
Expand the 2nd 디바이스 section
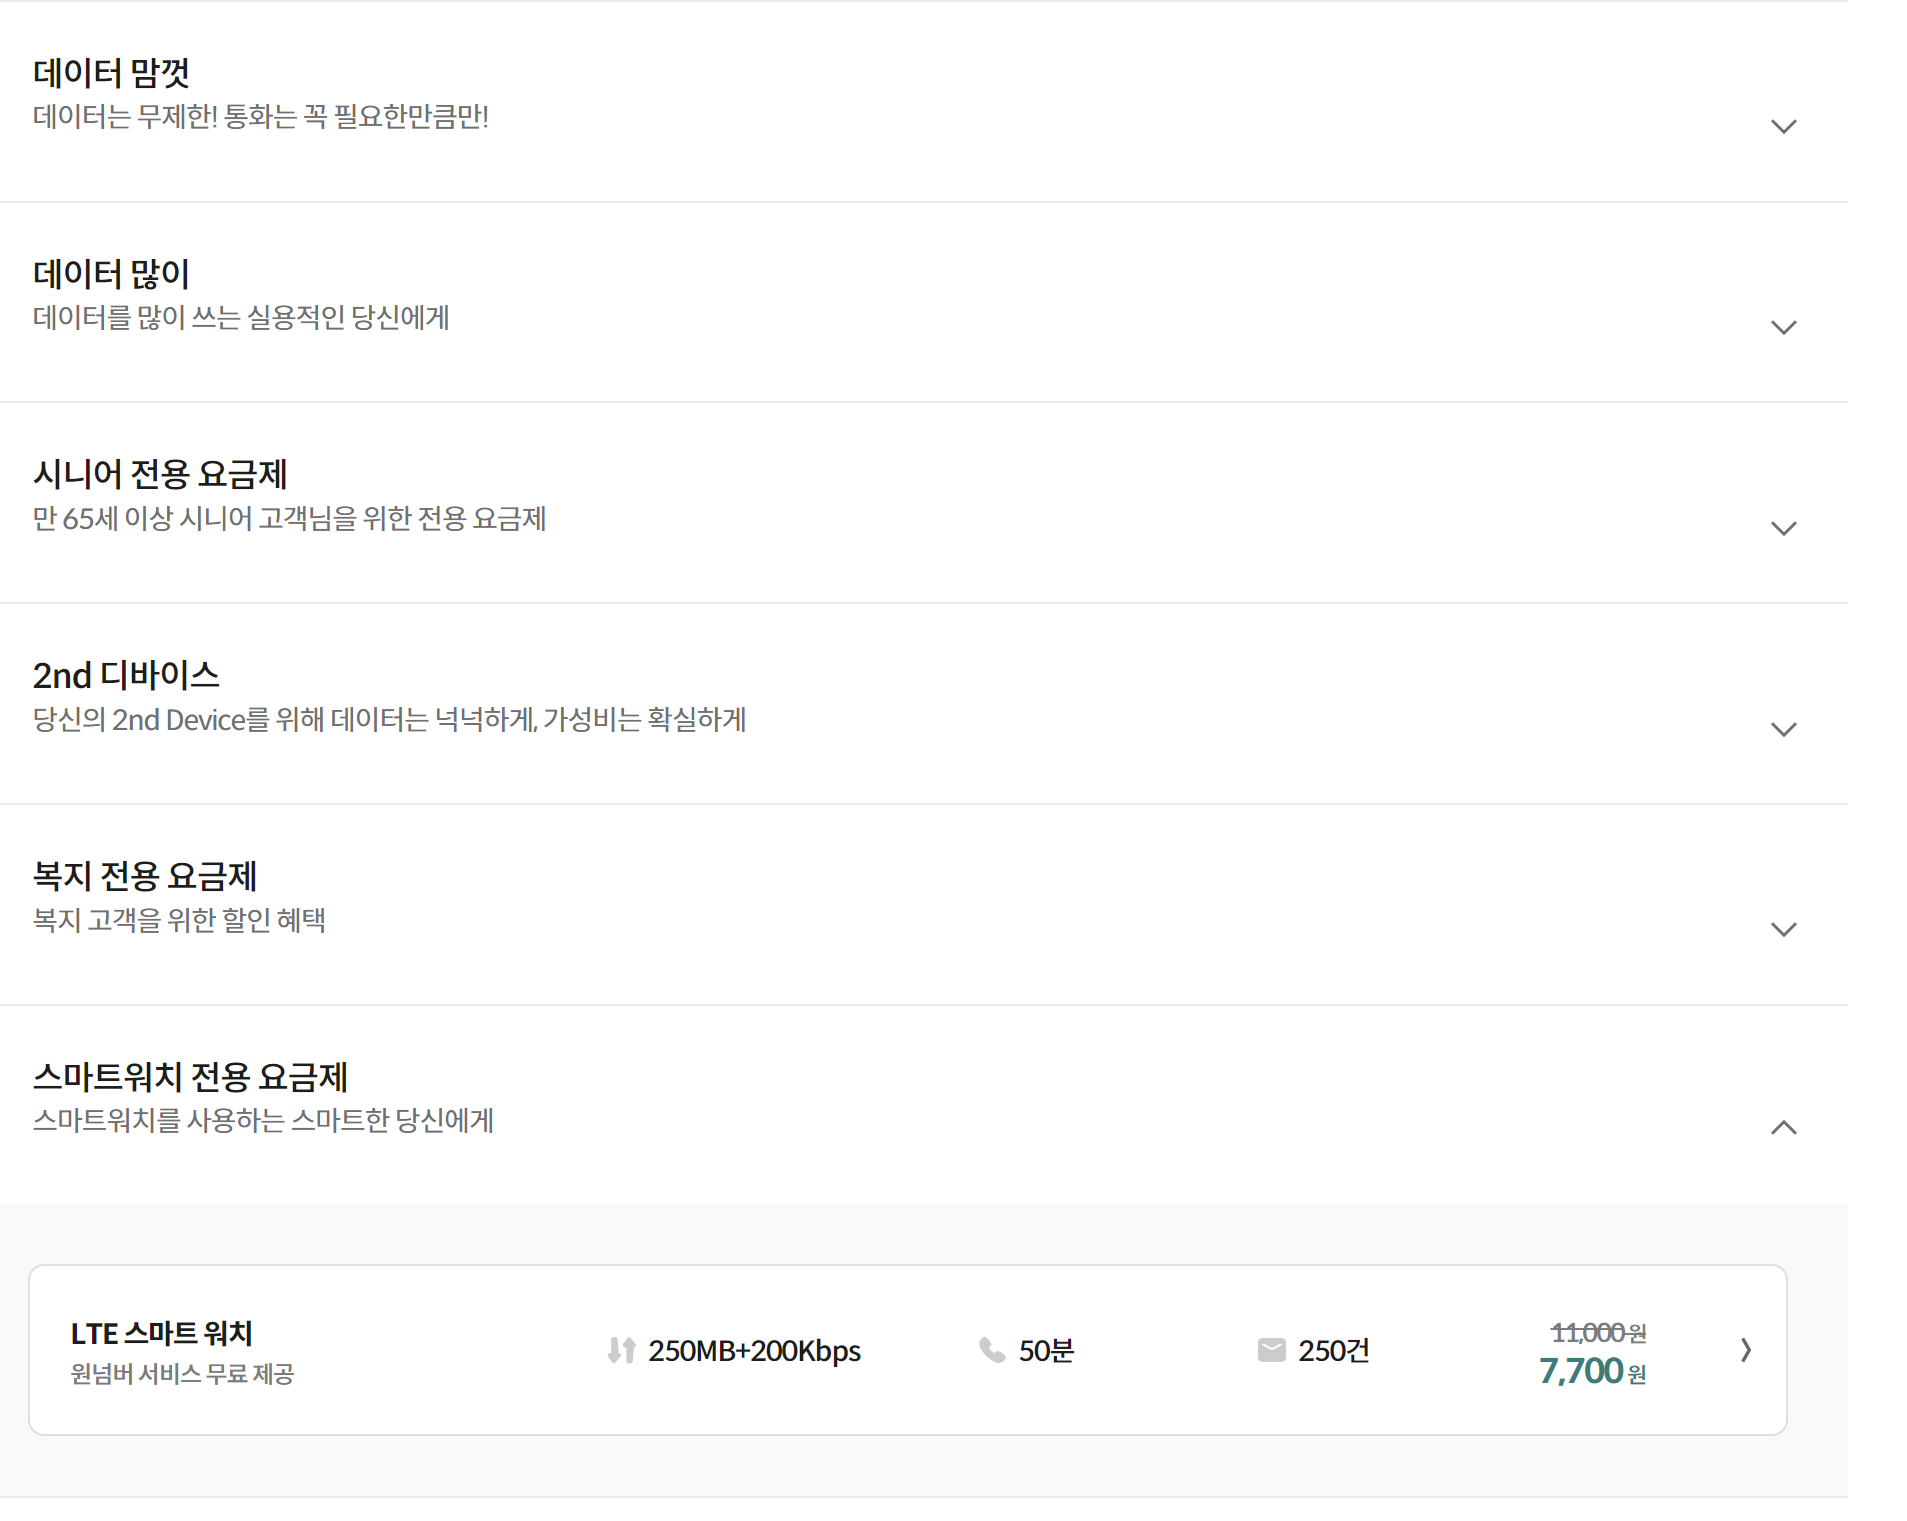(x=1784, y=729)
